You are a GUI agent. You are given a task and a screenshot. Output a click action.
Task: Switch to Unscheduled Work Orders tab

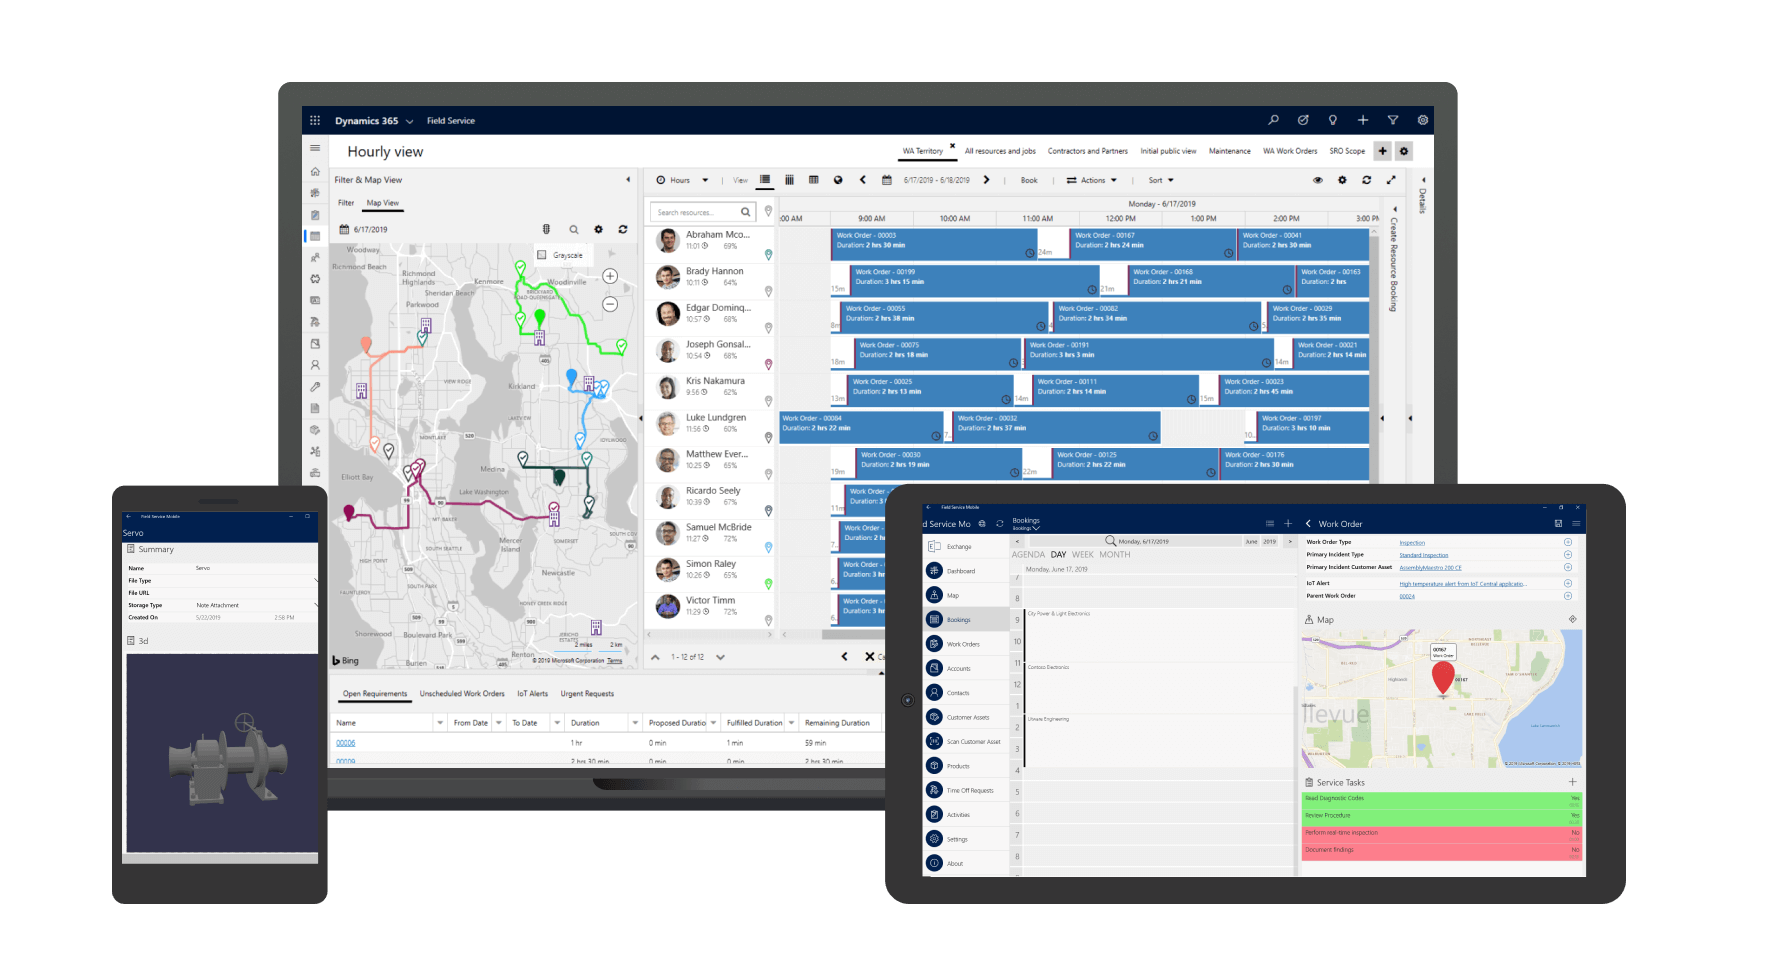tap(462, 693)
